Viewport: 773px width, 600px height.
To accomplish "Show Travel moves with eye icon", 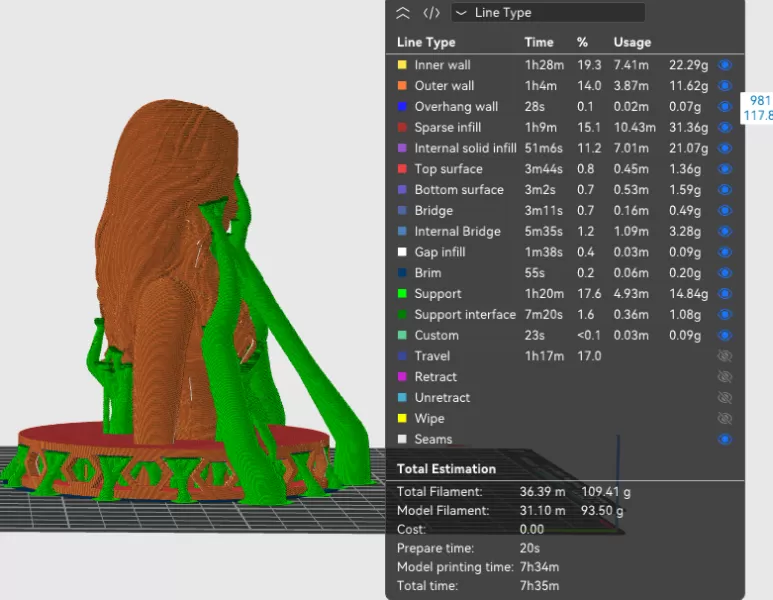I will [725, 356].
